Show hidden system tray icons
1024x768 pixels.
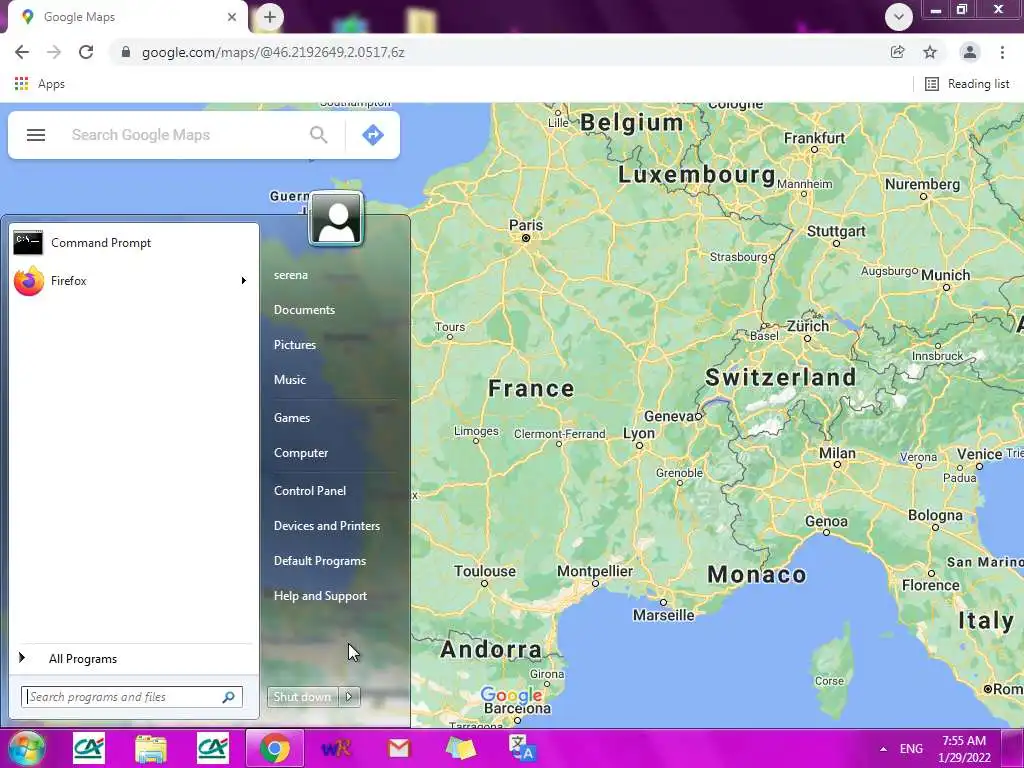(883, 749)
